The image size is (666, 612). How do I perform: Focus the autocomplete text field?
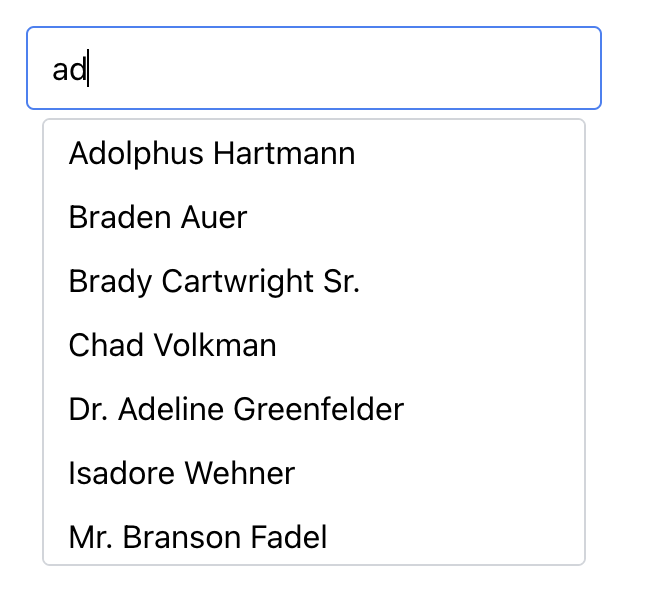[313, 68]
